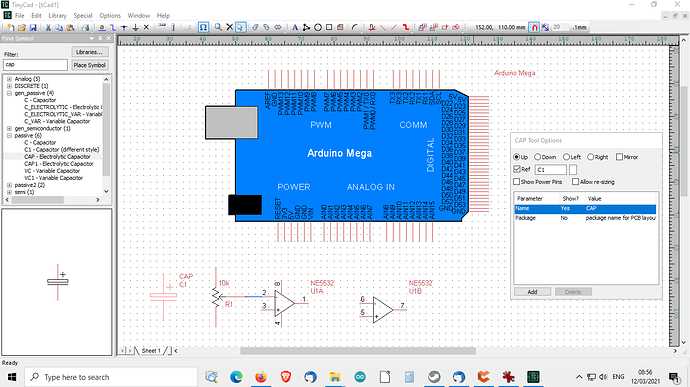Select the Right orientation radio button
The height and width of the screenshot is (387, 690).
[591, 157]
